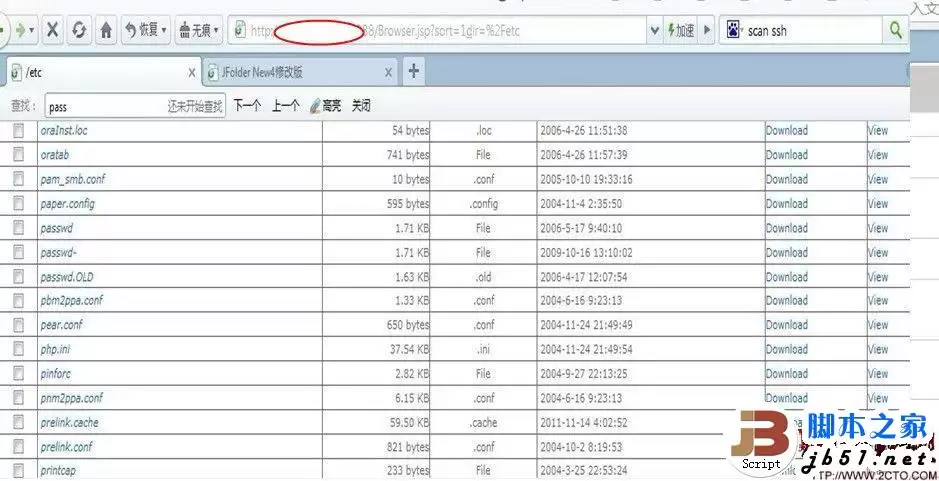Open the printcap file link
Viewport: 939px width, 481px height.
click(x=58, y=471)
